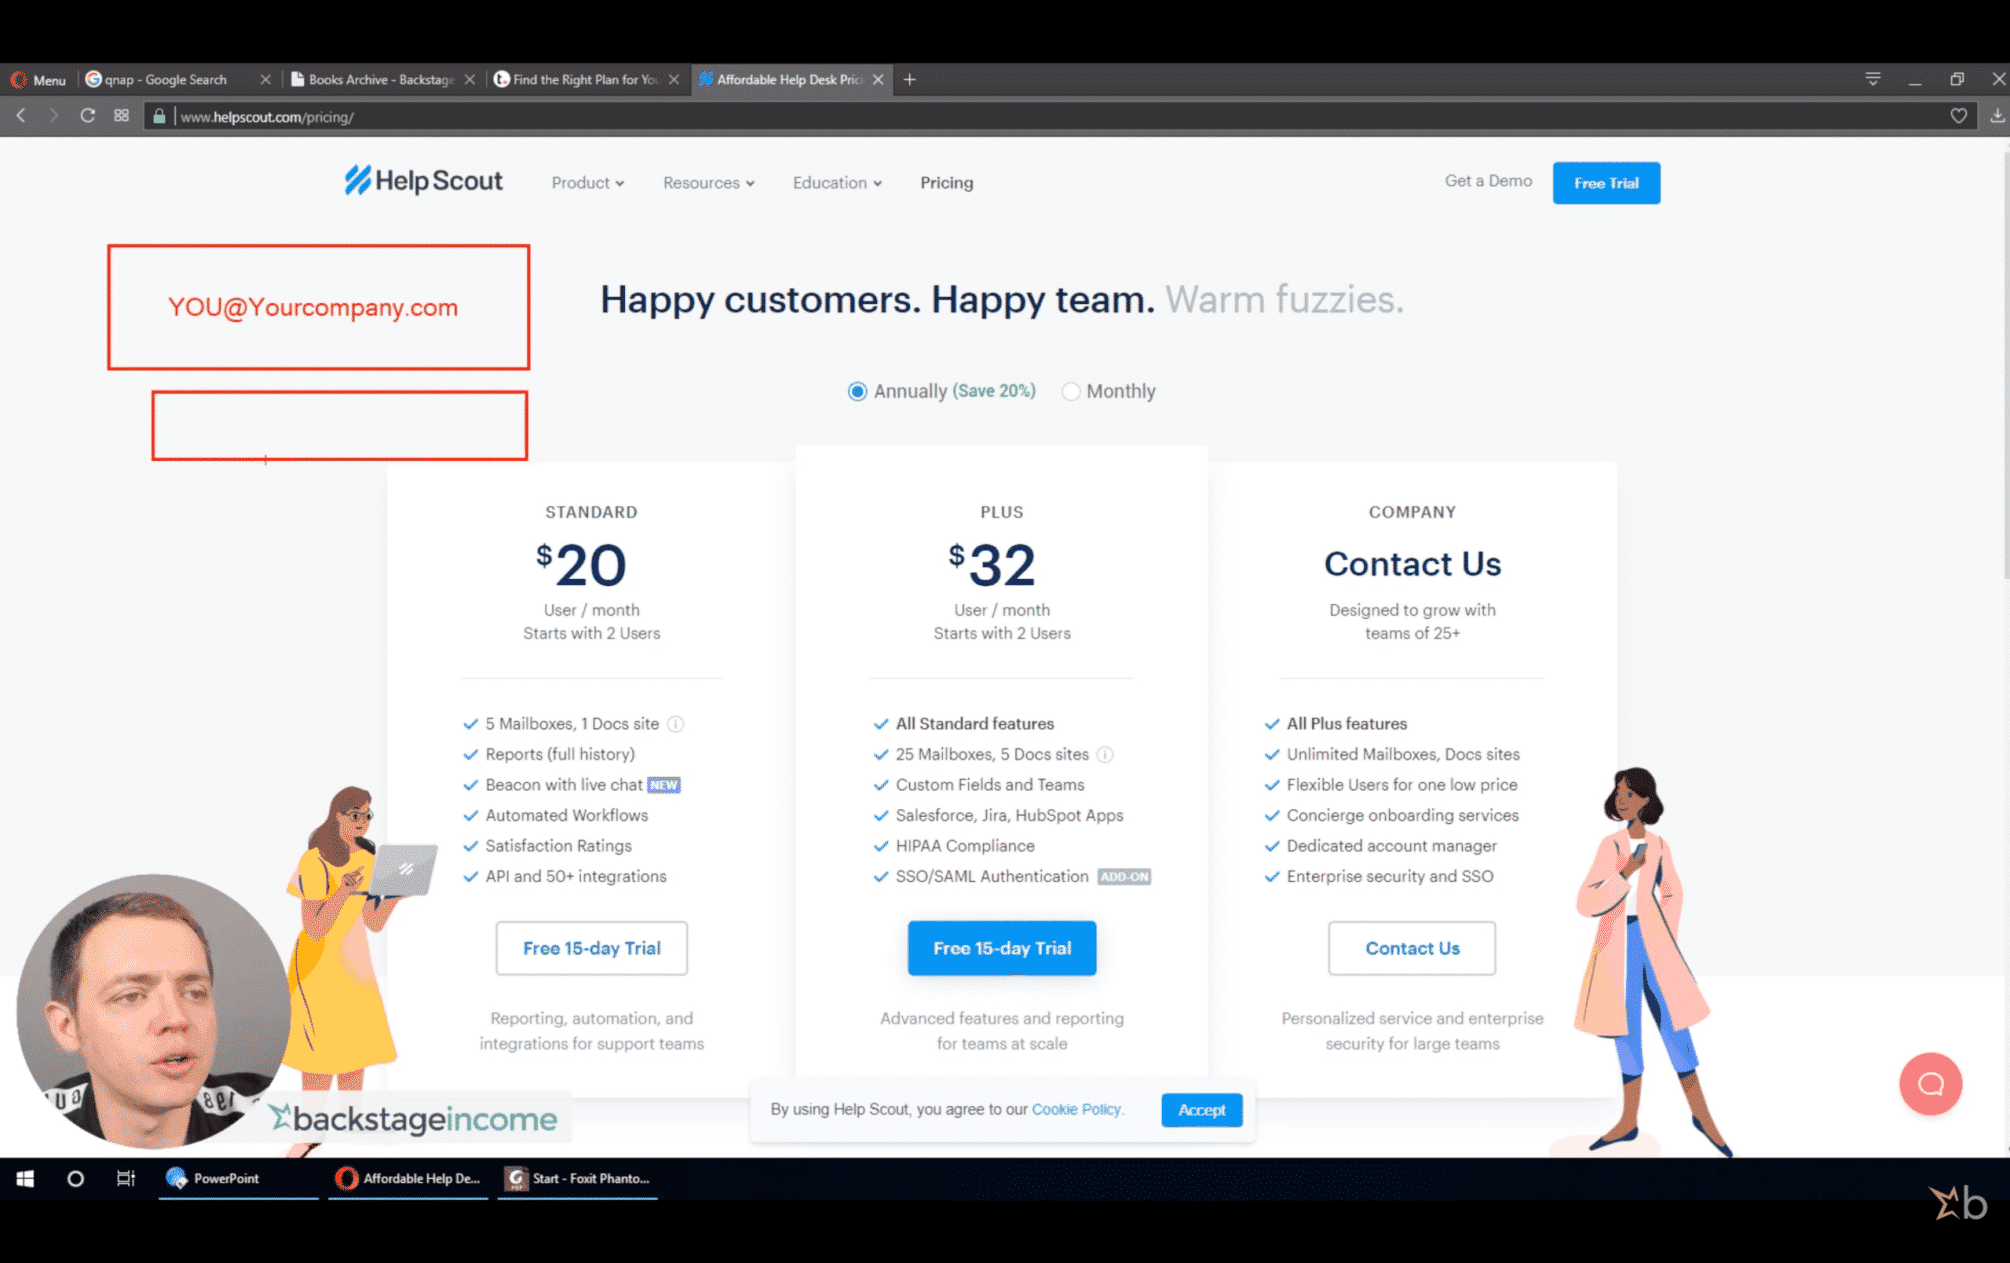Switch to PowerPoint in taskbar
The height and width of the screenshot is (1263, 2010).
pyautogui.click(x=238, y=1179)
